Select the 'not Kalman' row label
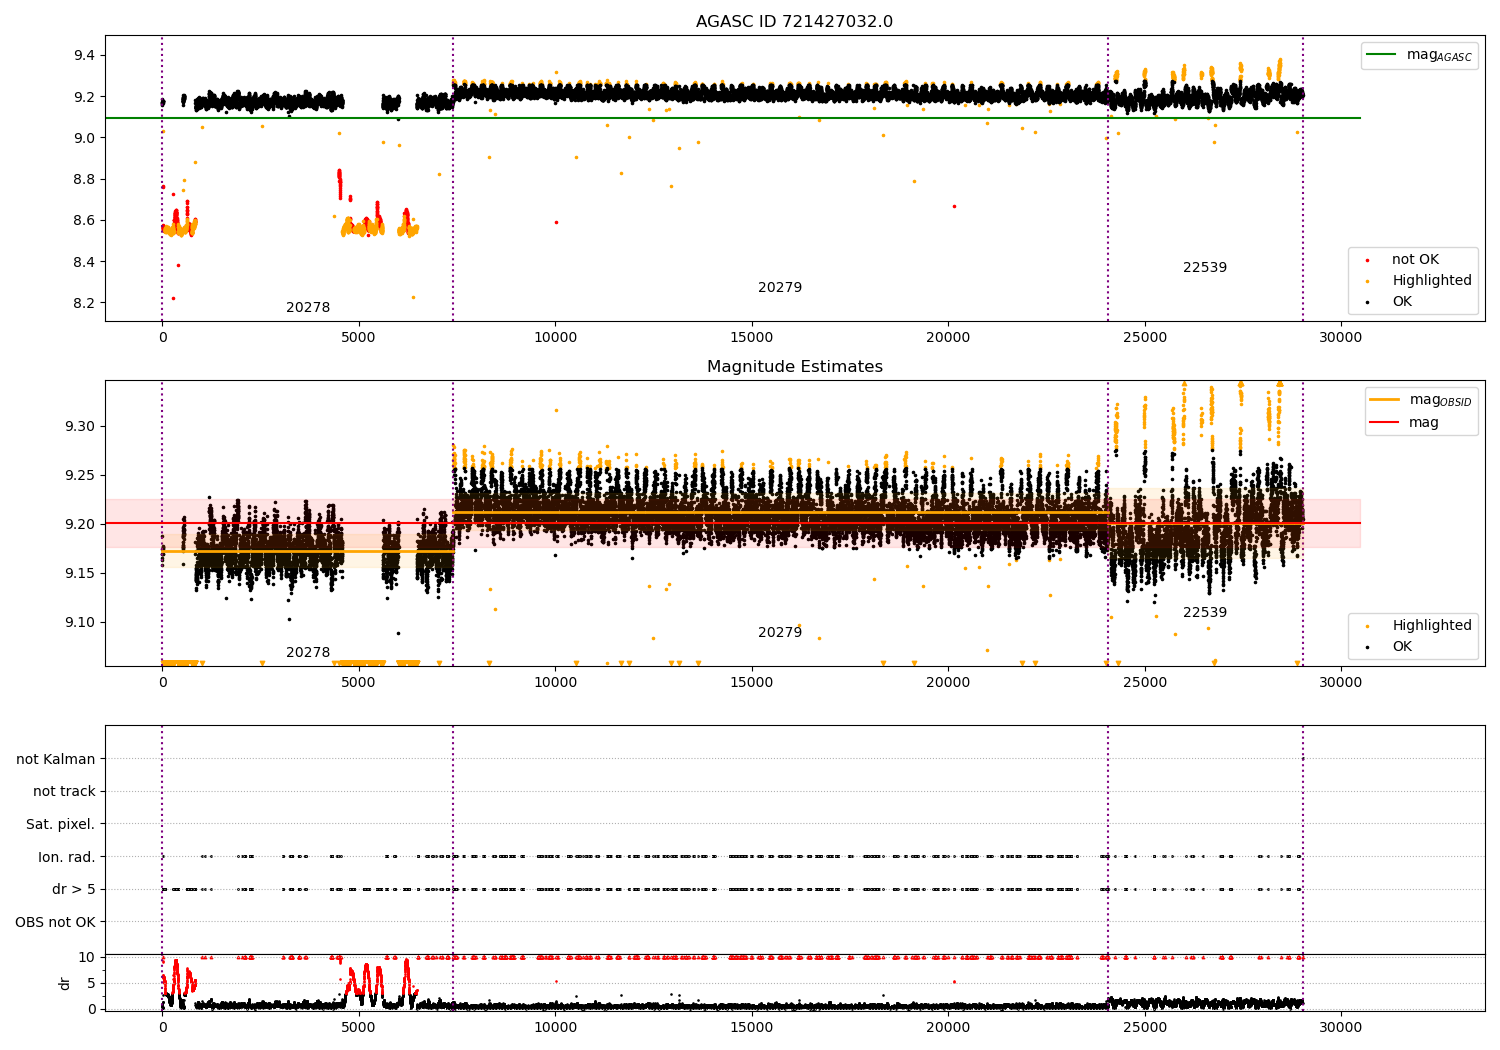Viewport: 1500px width, 1050px height. [56, 759]
